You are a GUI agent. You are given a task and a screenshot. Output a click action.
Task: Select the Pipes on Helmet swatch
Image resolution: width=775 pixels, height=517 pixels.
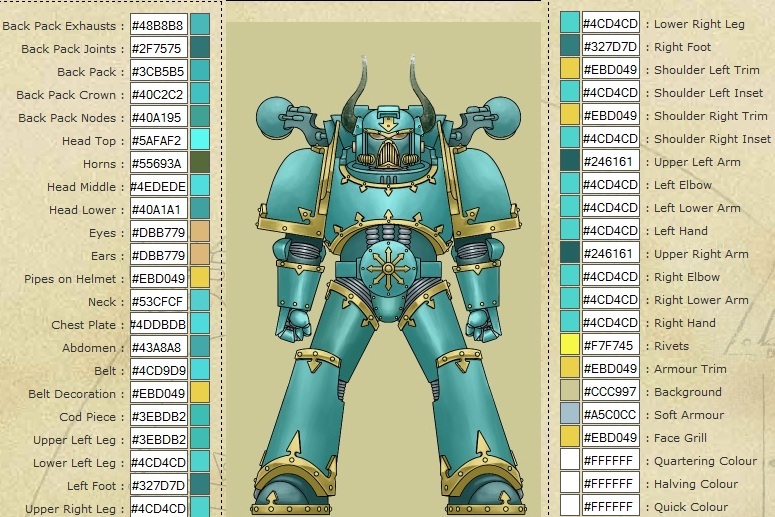(200, 278)
